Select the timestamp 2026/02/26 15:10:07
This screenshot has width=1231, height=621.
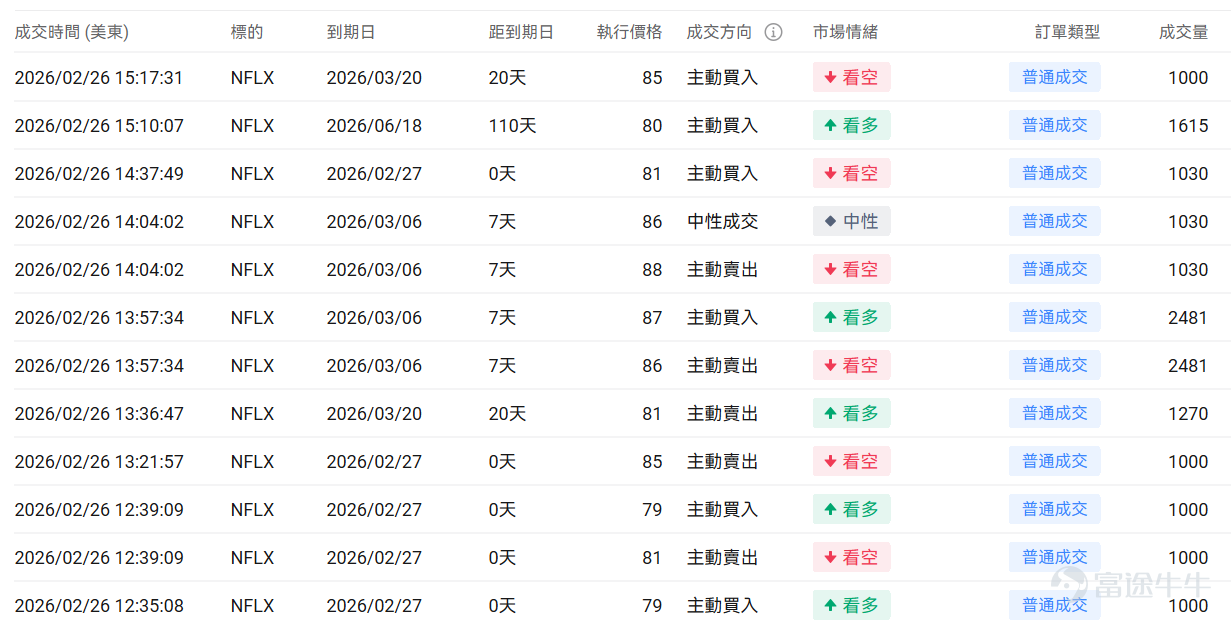[x=99, y=126]
